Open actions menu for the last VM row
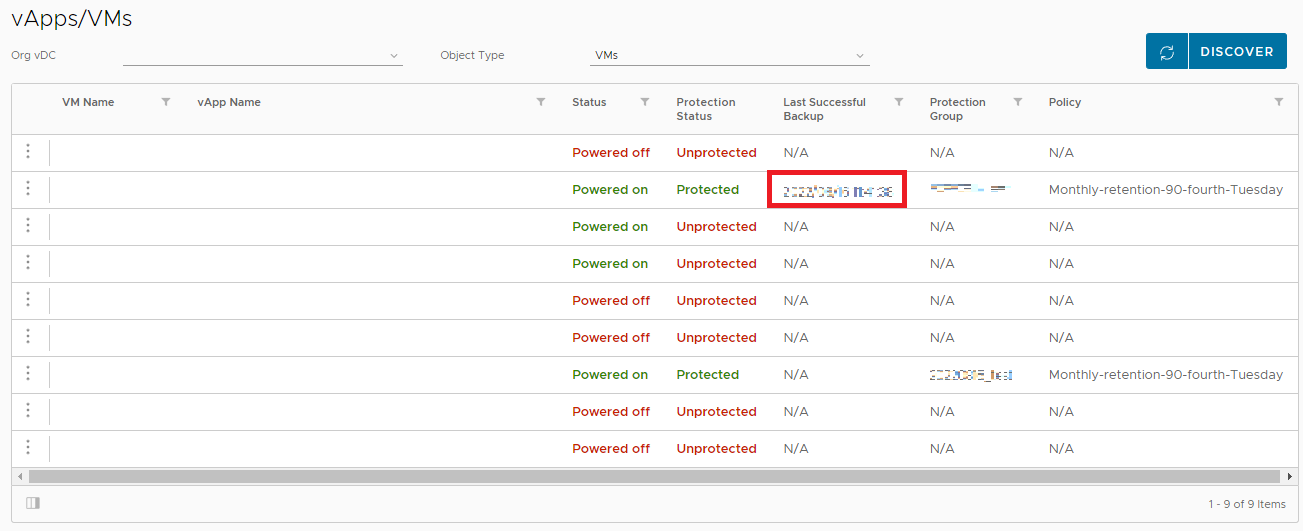 28,448
